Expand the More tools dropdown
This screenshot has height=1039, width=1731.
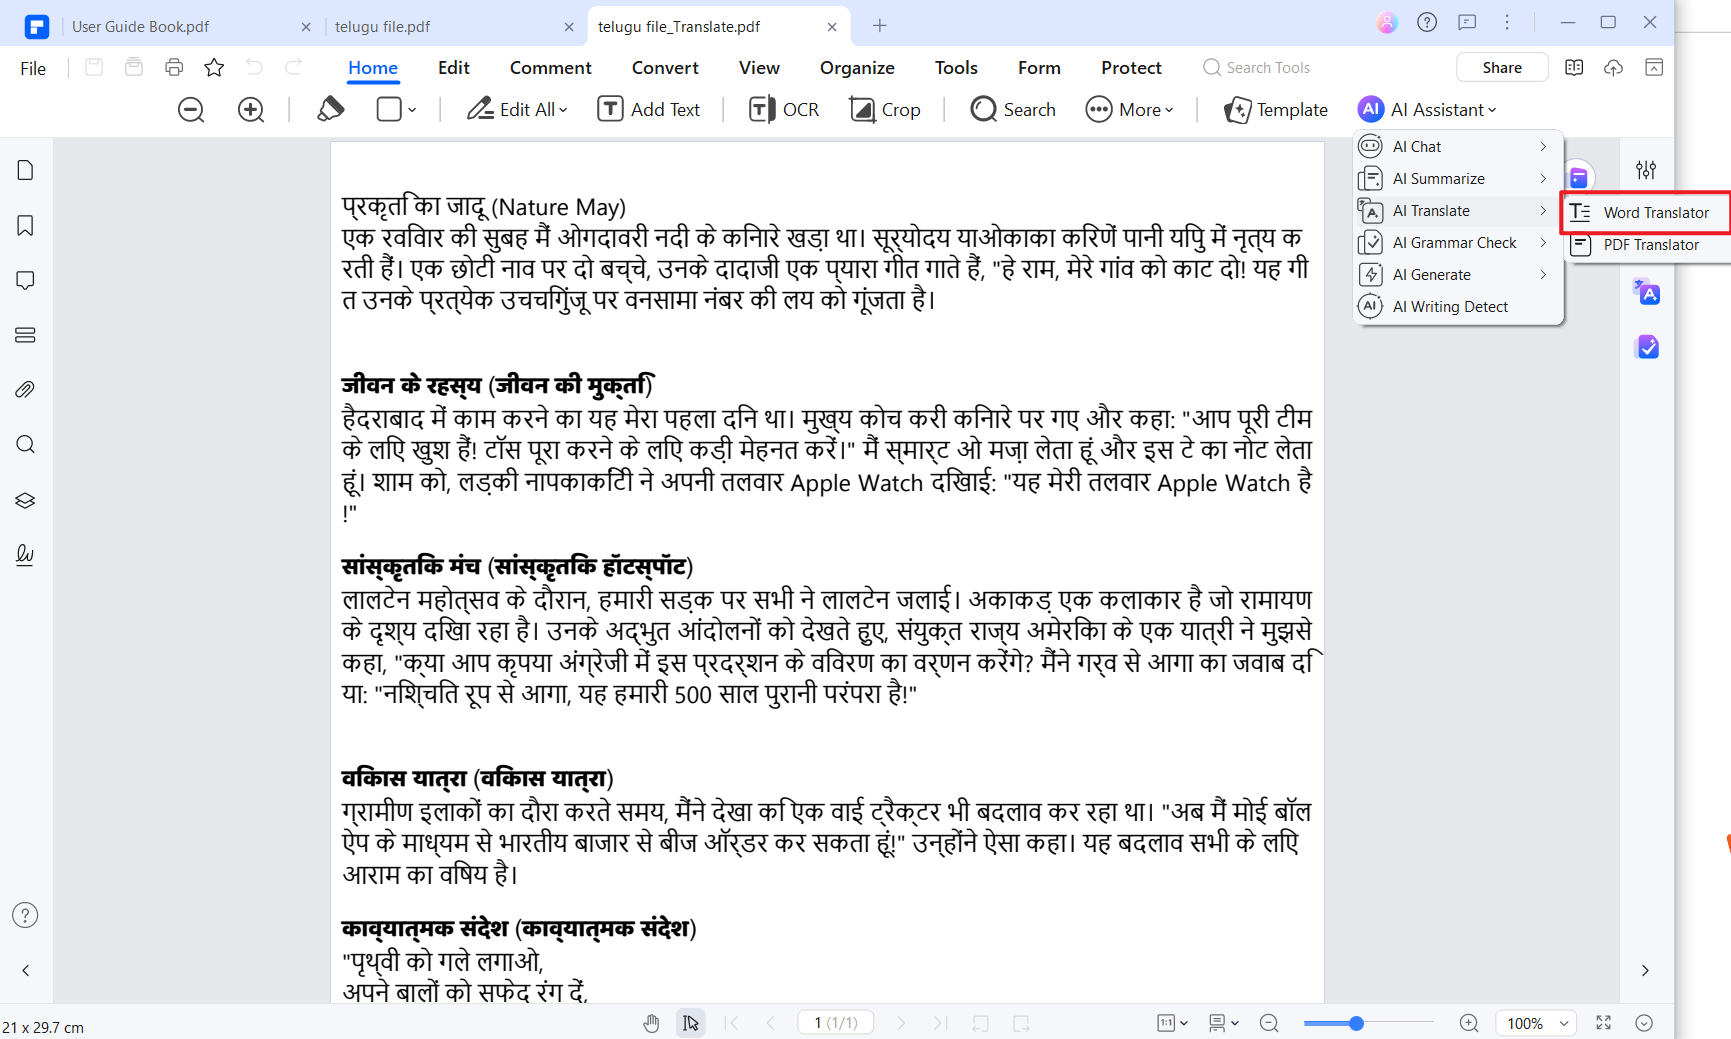pyautogui.click(x=1130, y=110)
